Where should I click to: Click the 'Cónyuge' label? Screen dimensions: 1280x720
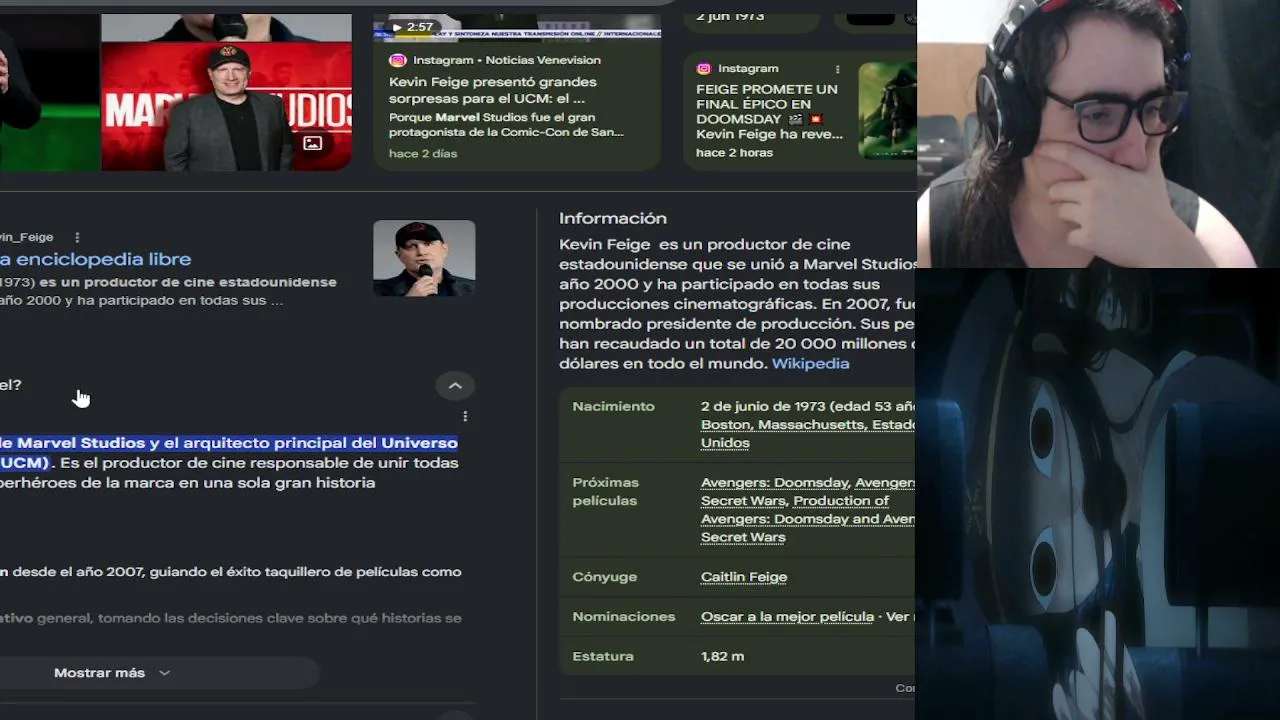[604, 577]
